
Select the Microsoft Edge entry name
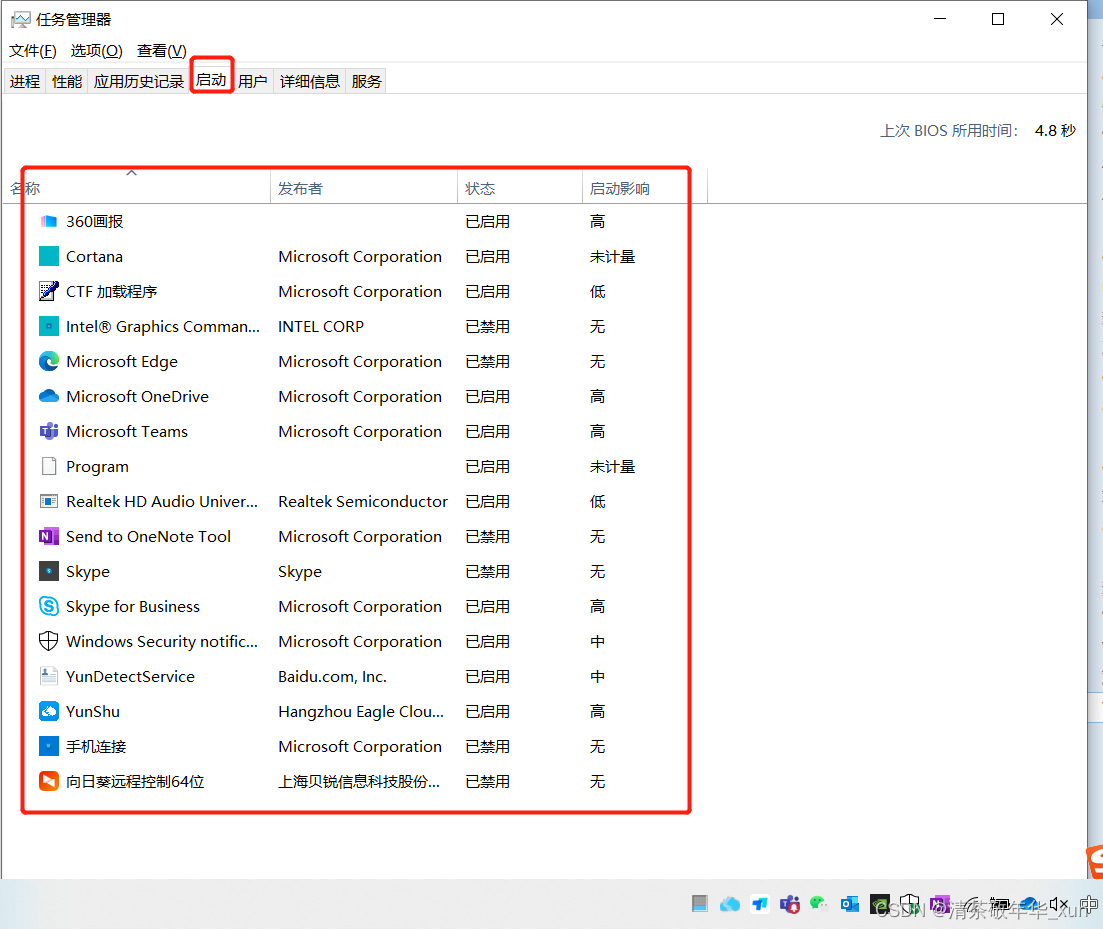[x=122, y=361]
